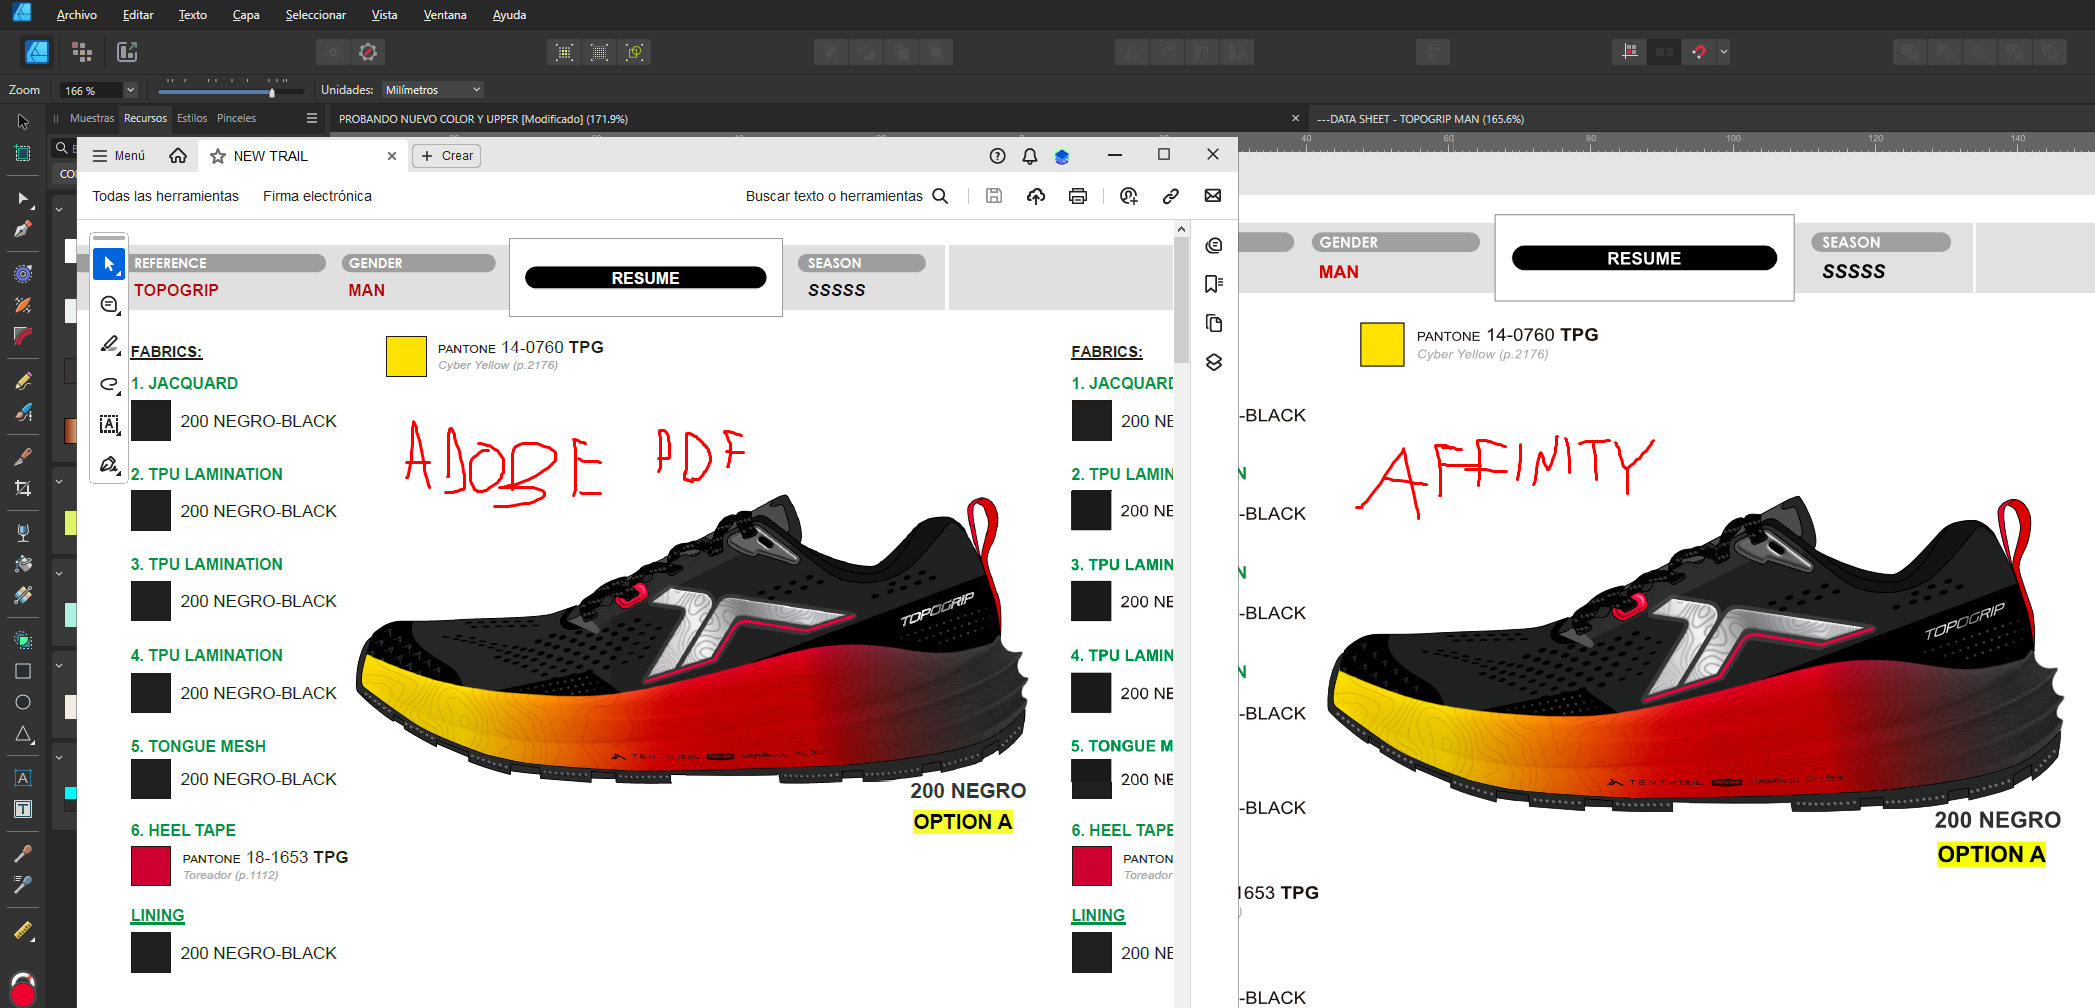Open the assets panel hamburger menu
Screen dimensions: 2095x1008
tap(312, 118)
